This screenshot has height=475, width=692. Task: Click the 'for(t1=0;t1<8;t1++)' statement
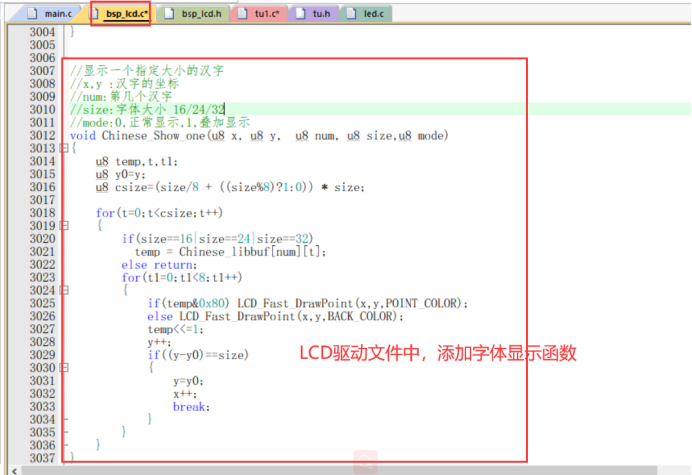tap(182, 278)
